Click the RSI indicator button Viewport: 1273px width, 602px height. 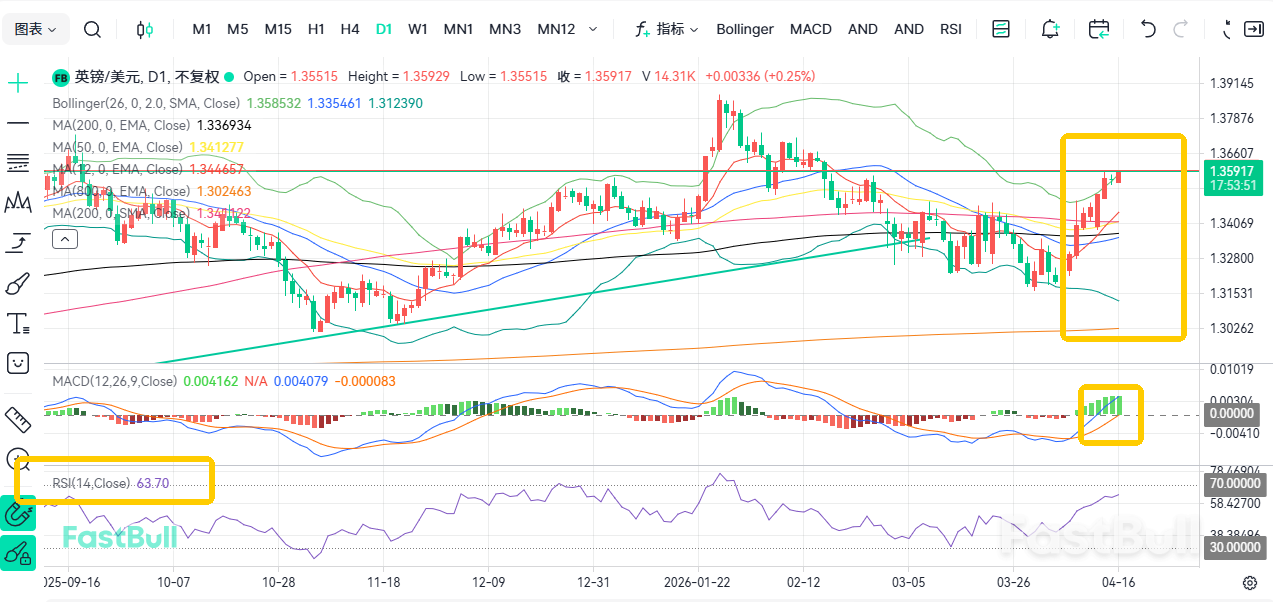[950, 29]
